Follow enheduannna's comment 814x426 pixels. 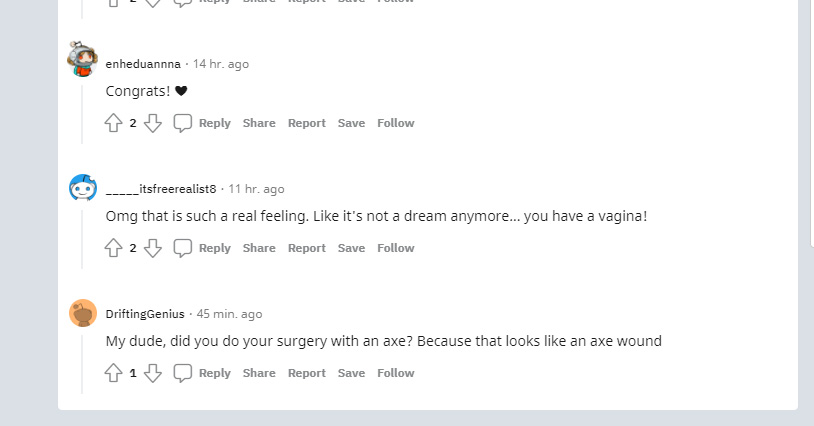click(x=396, y=123)
